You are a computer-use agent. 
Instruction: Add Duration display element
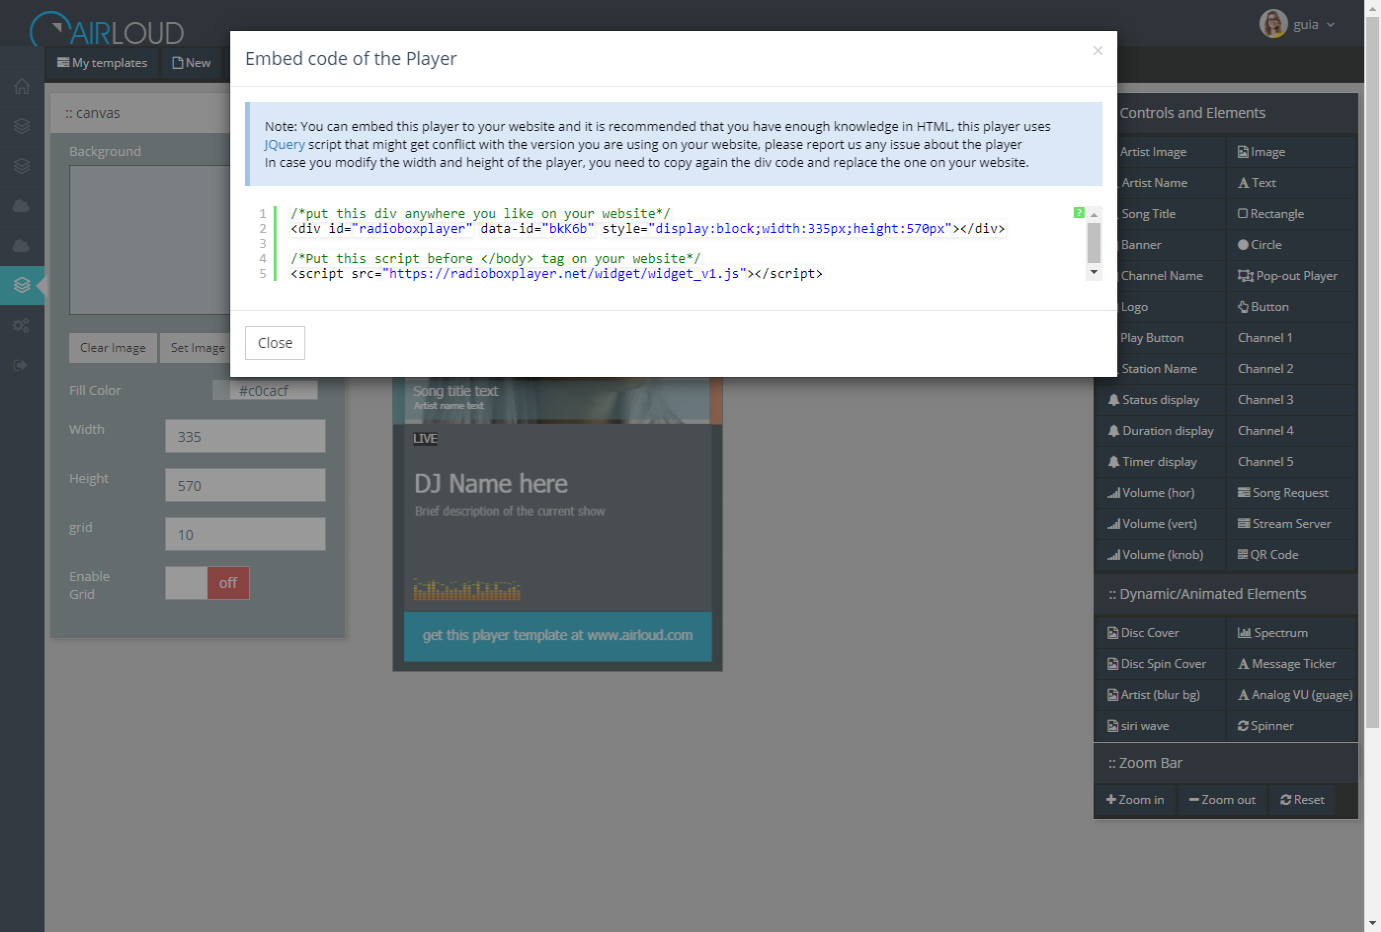click(x=1161, y=431)
